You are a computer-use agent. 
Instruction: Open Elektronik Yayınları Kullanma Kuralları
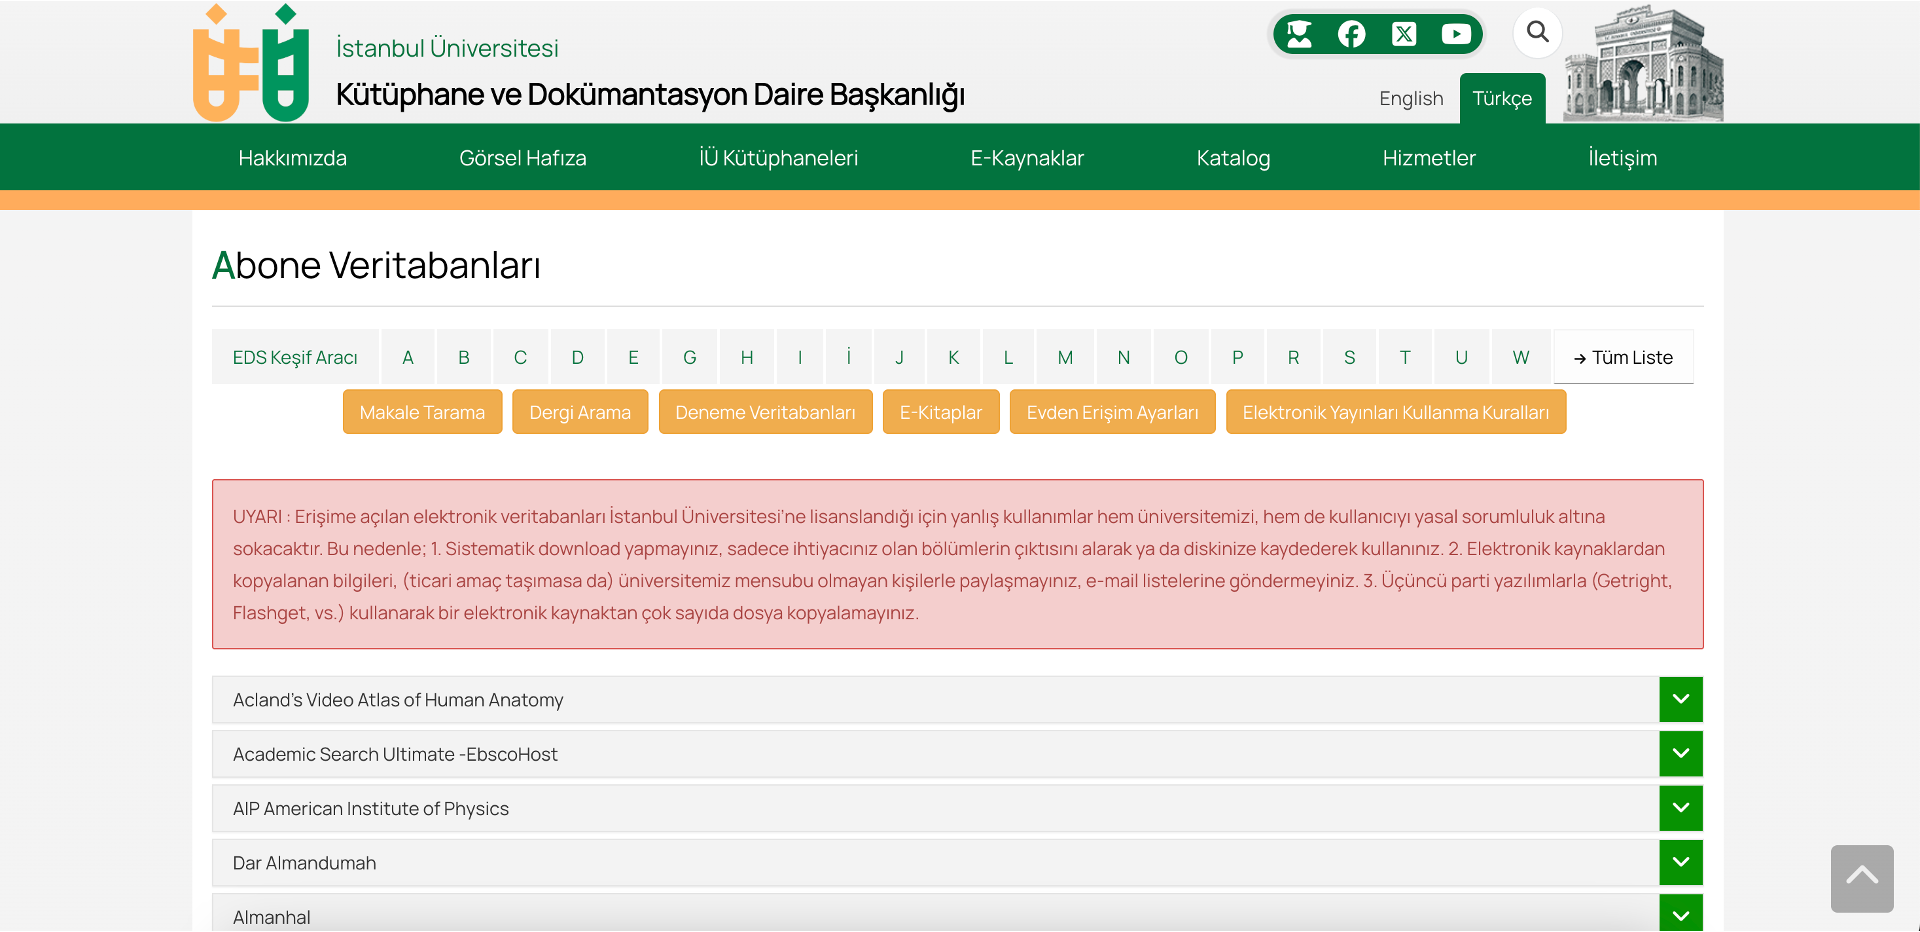click(1396, 412)
